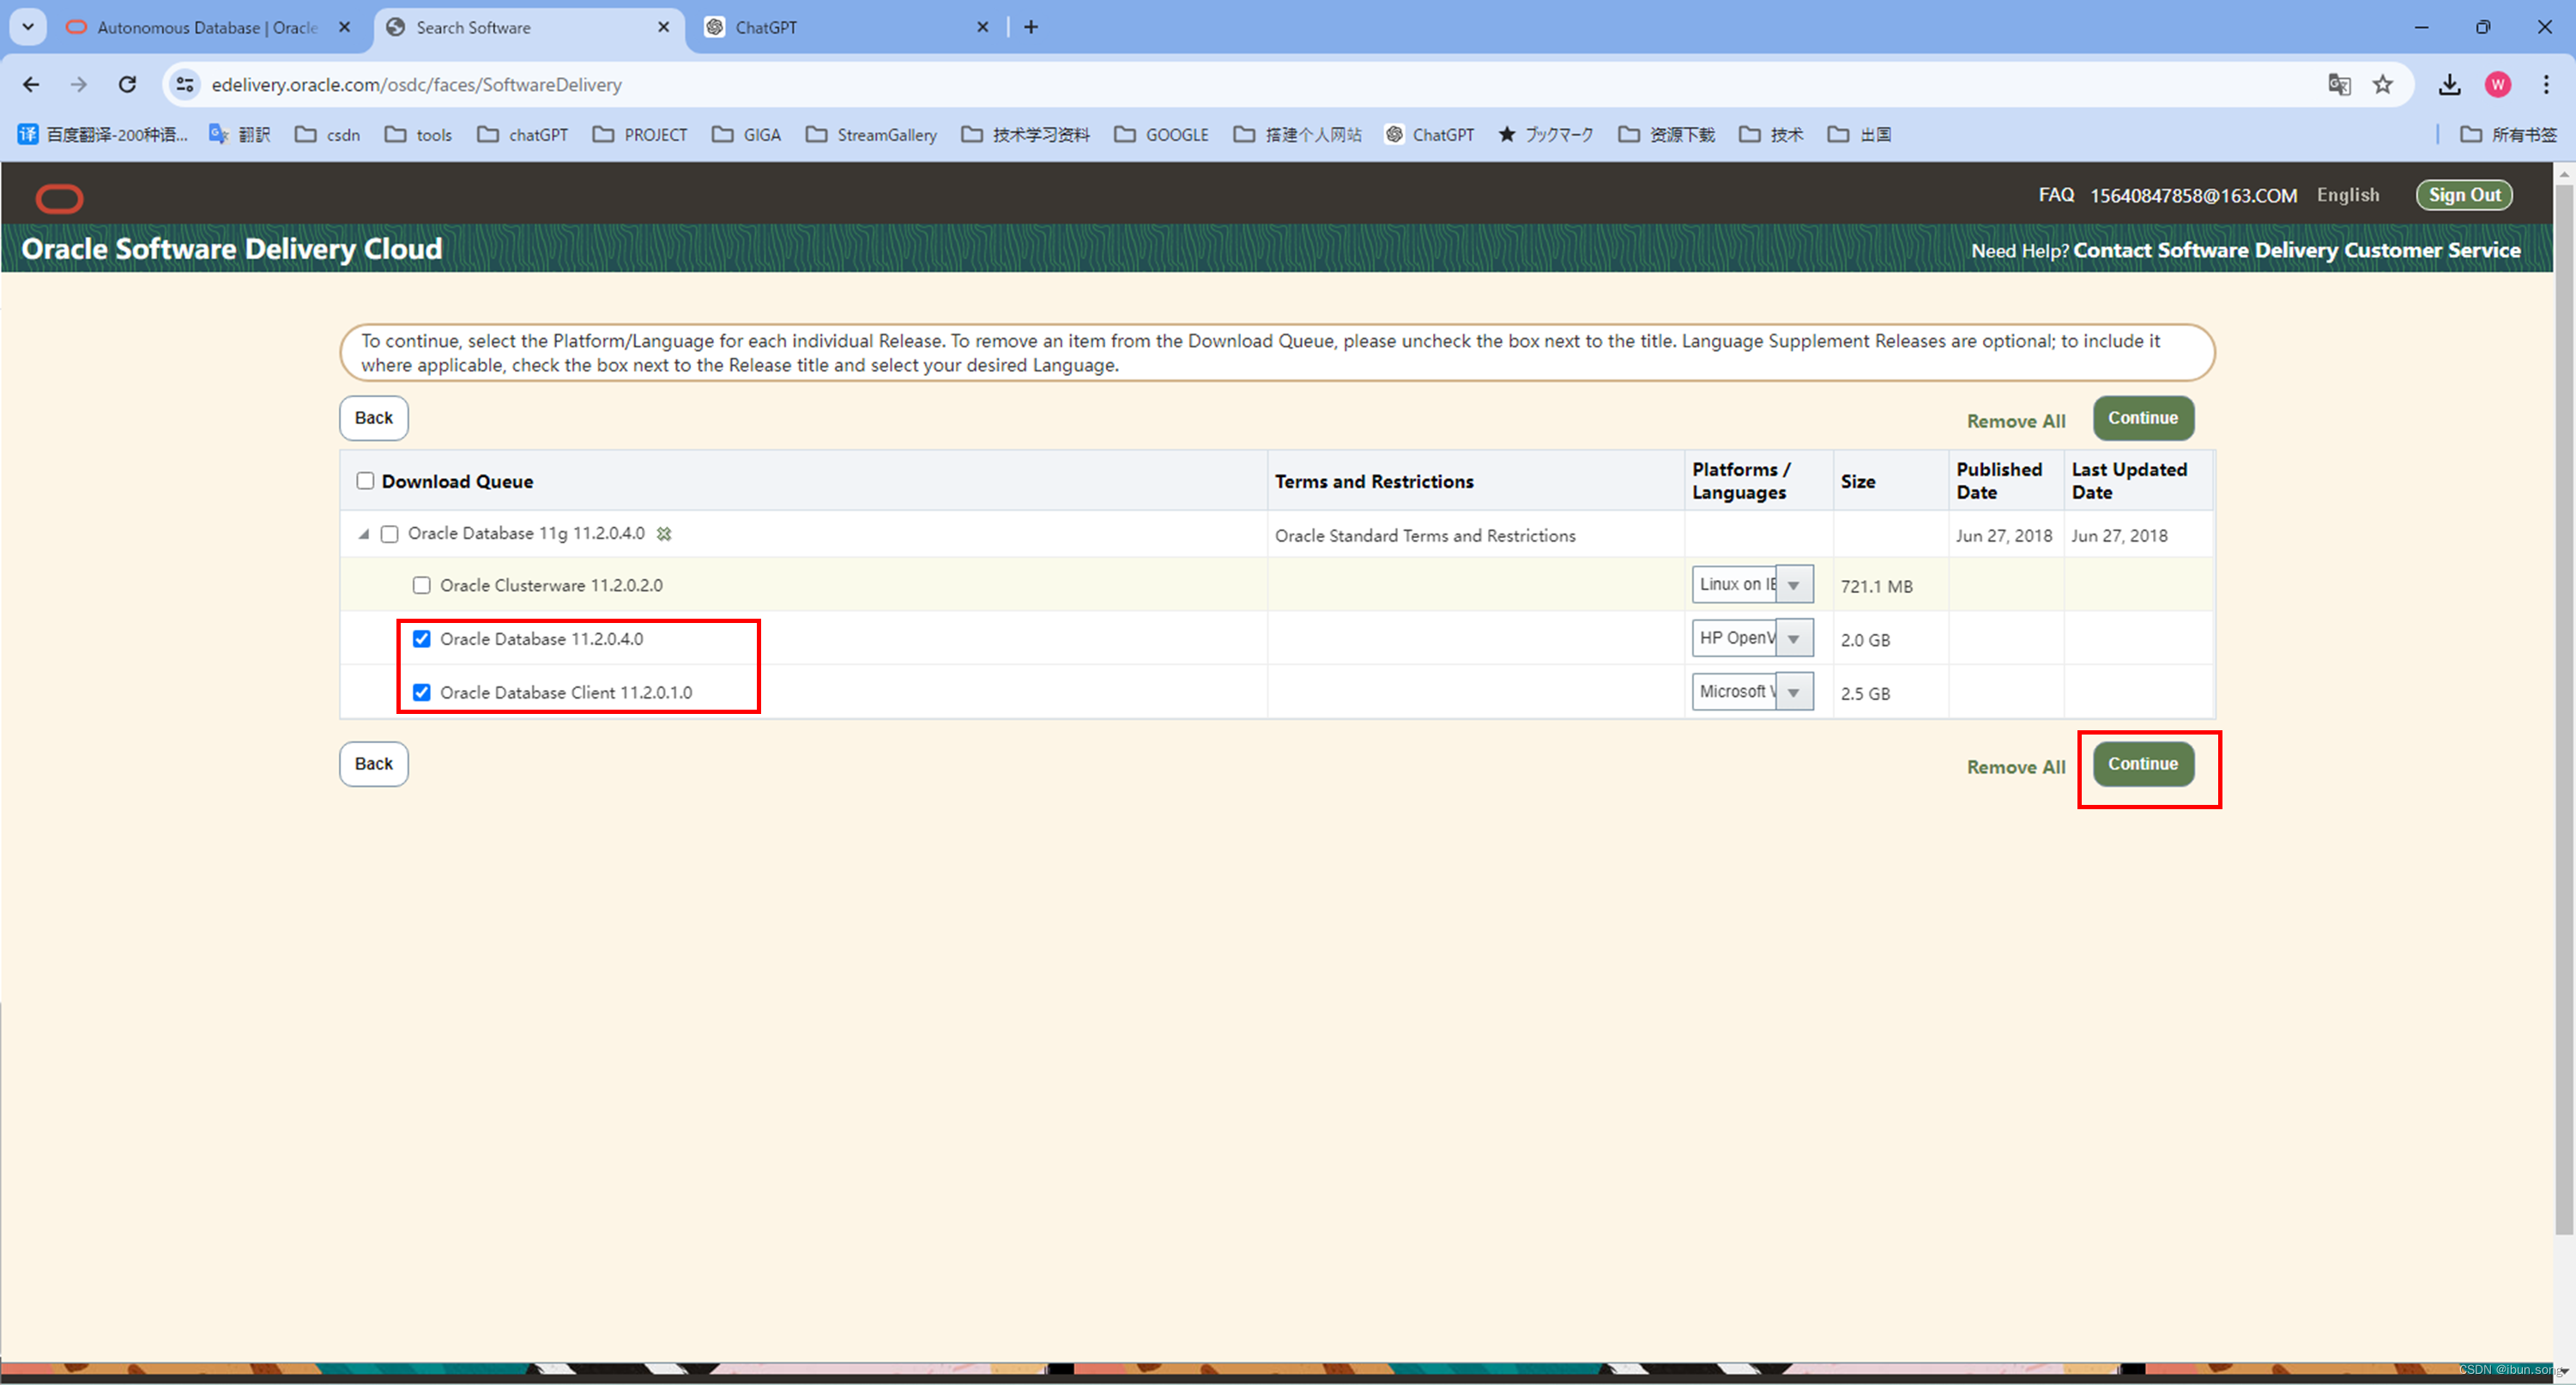Click the account email 15640847858@163.COM
The width and height of the screenshot is (2576, 1385).
pos(2193,196)
